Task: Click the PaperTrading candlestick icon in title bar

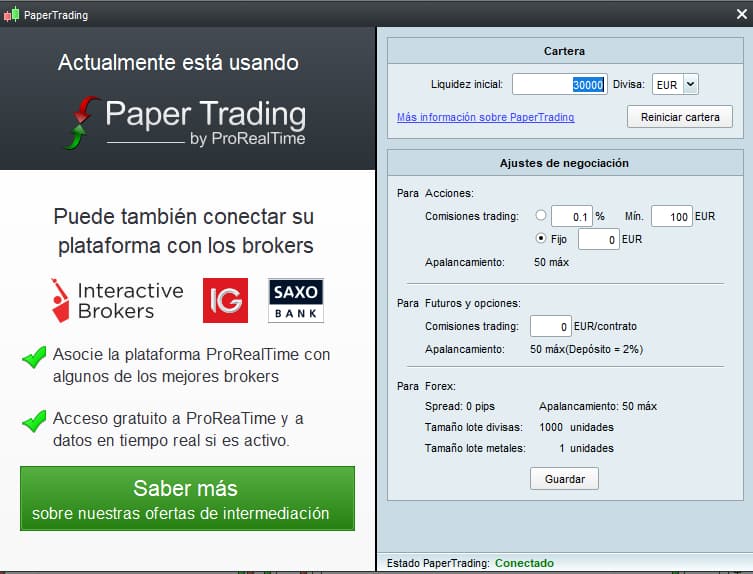Action: click(12, 14)
